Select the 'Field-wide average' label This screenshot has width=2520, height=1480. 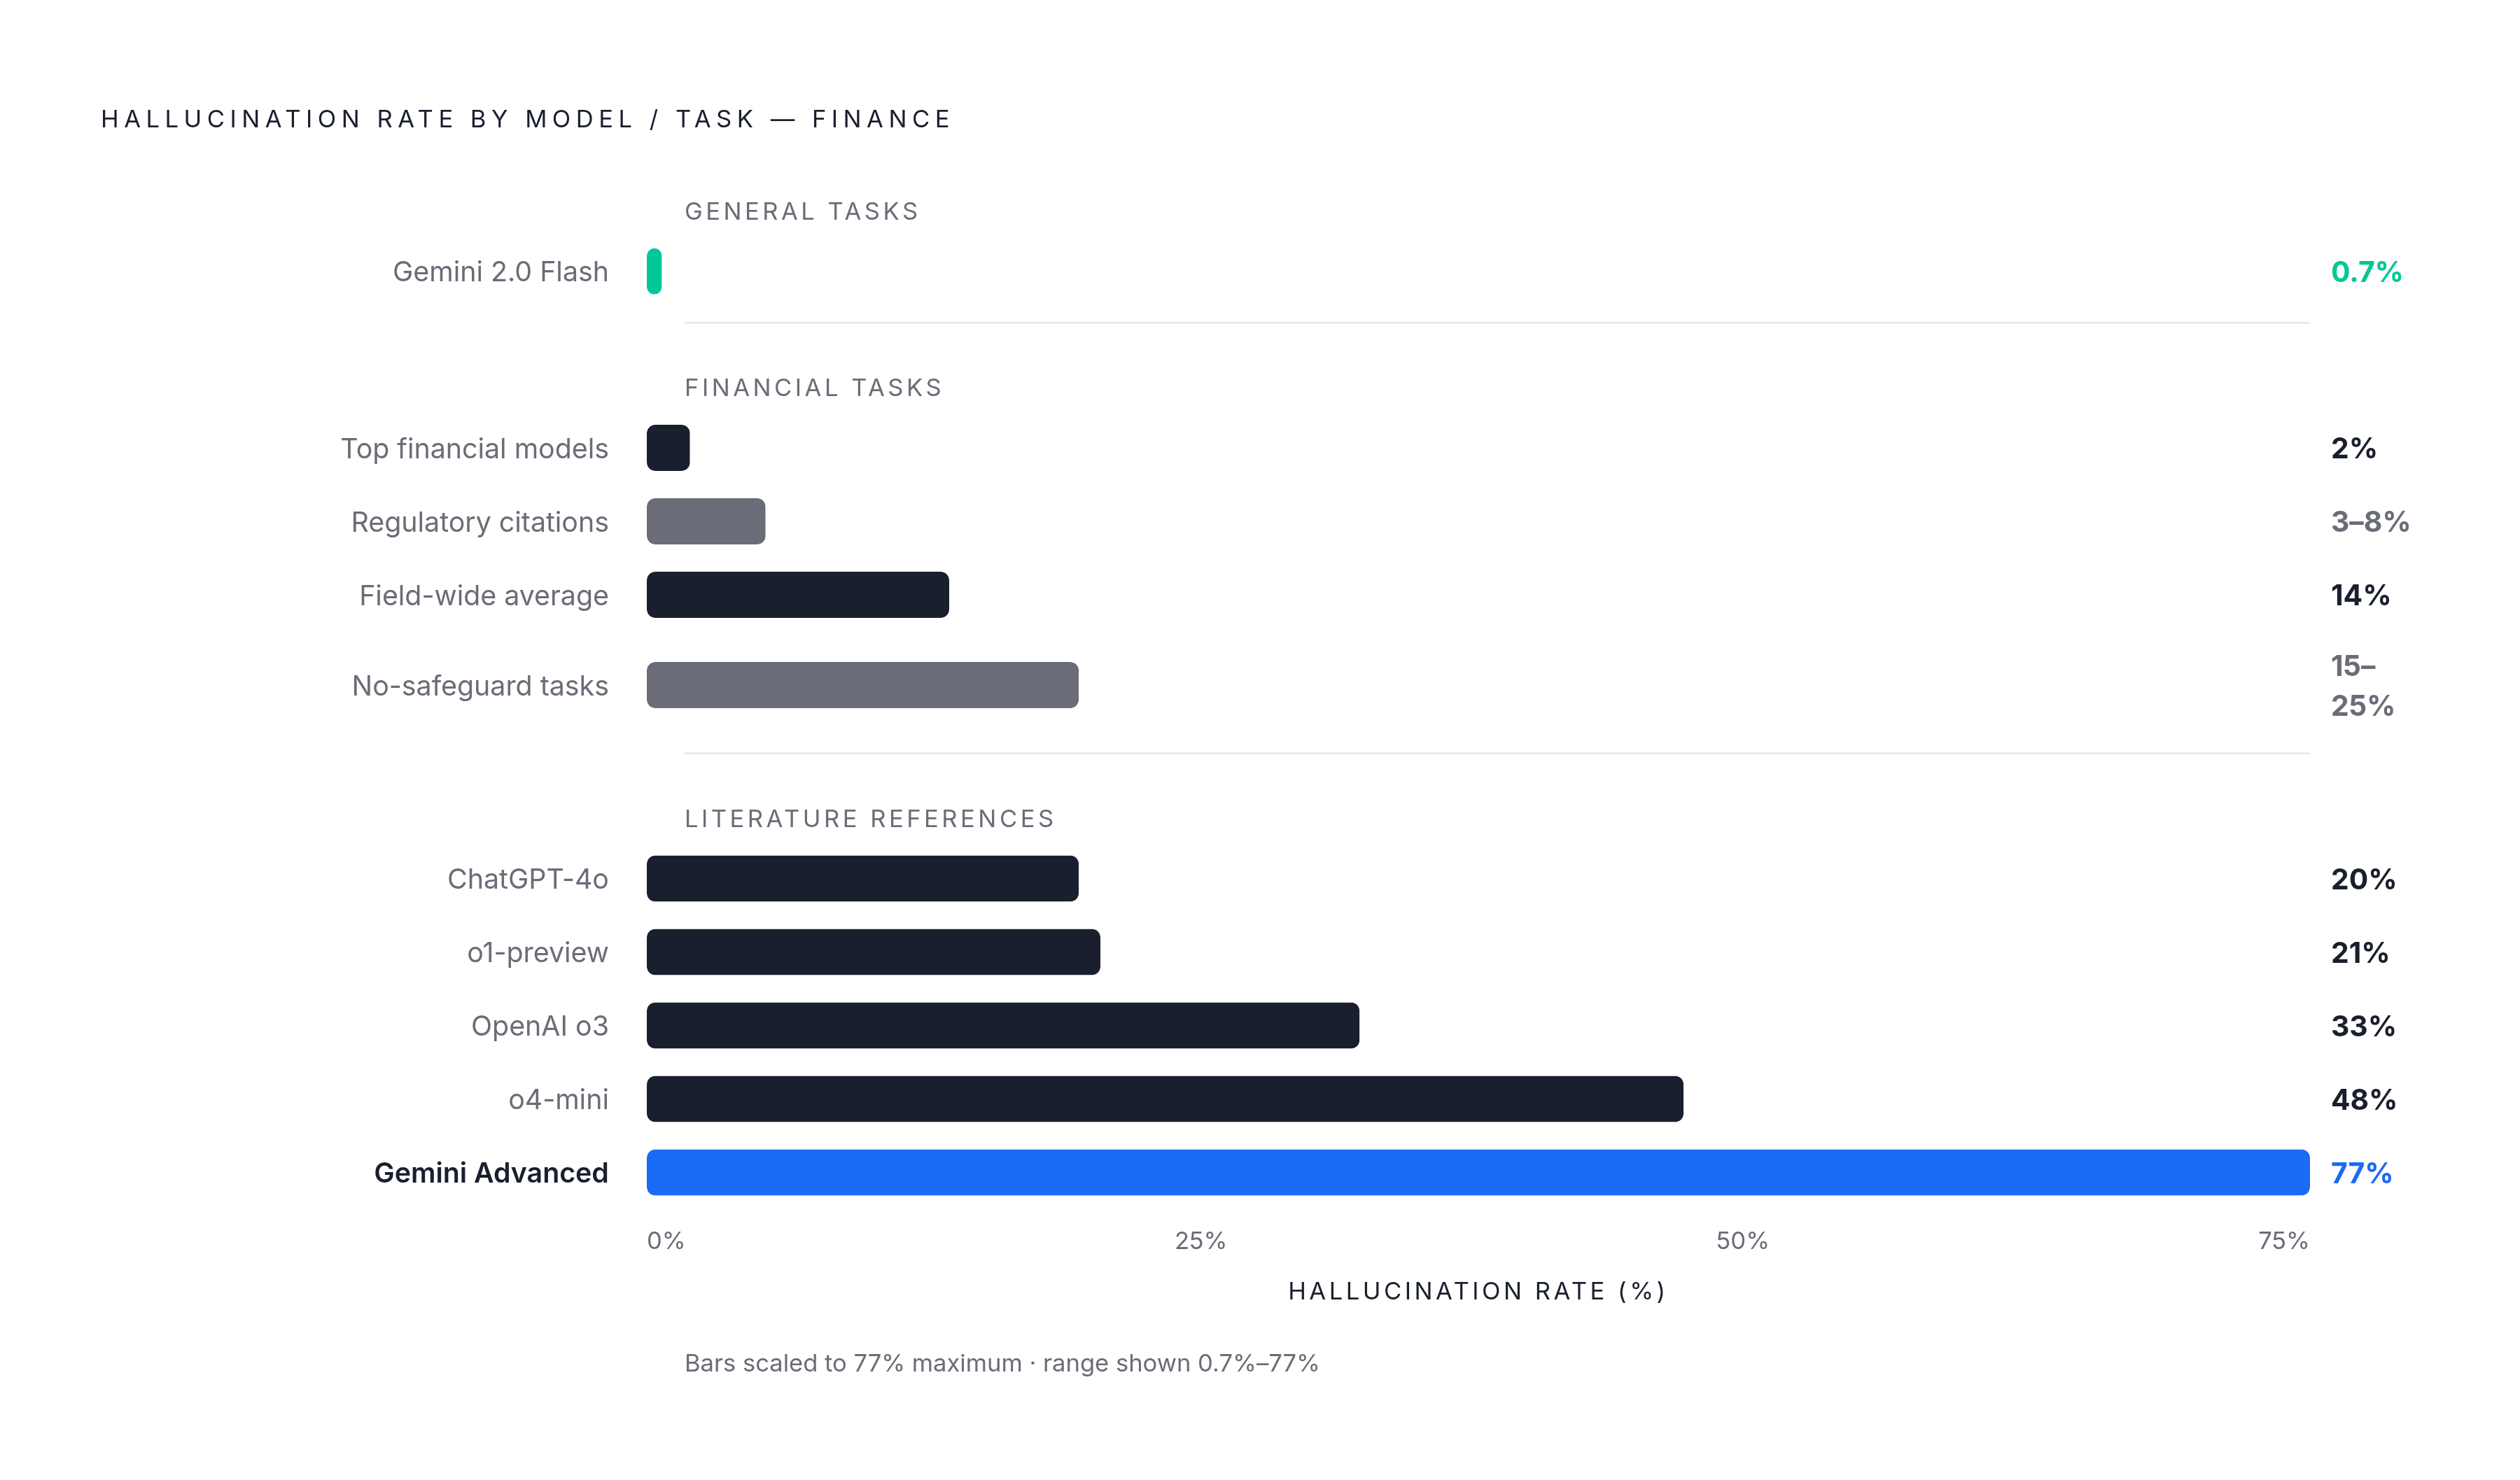coord(483,596)
